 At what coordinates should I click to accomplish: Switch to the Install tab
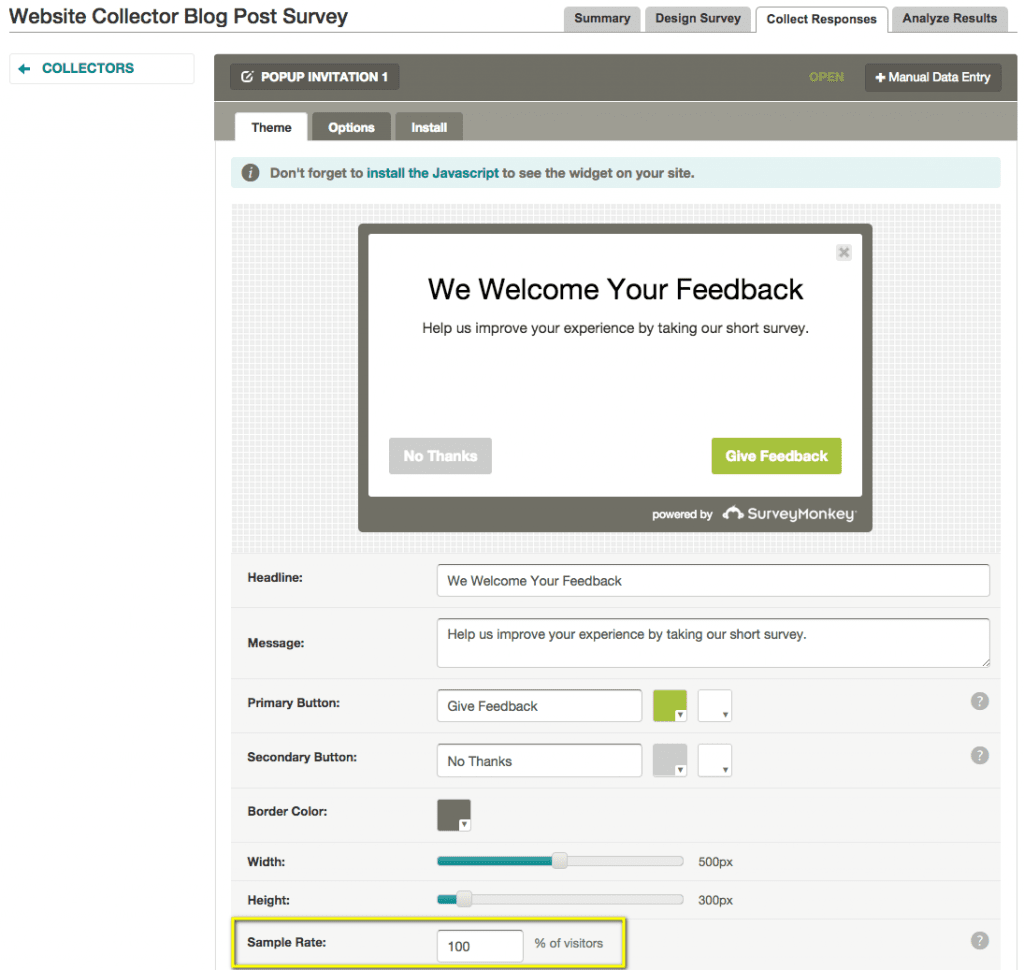click(x=428, y=126)
